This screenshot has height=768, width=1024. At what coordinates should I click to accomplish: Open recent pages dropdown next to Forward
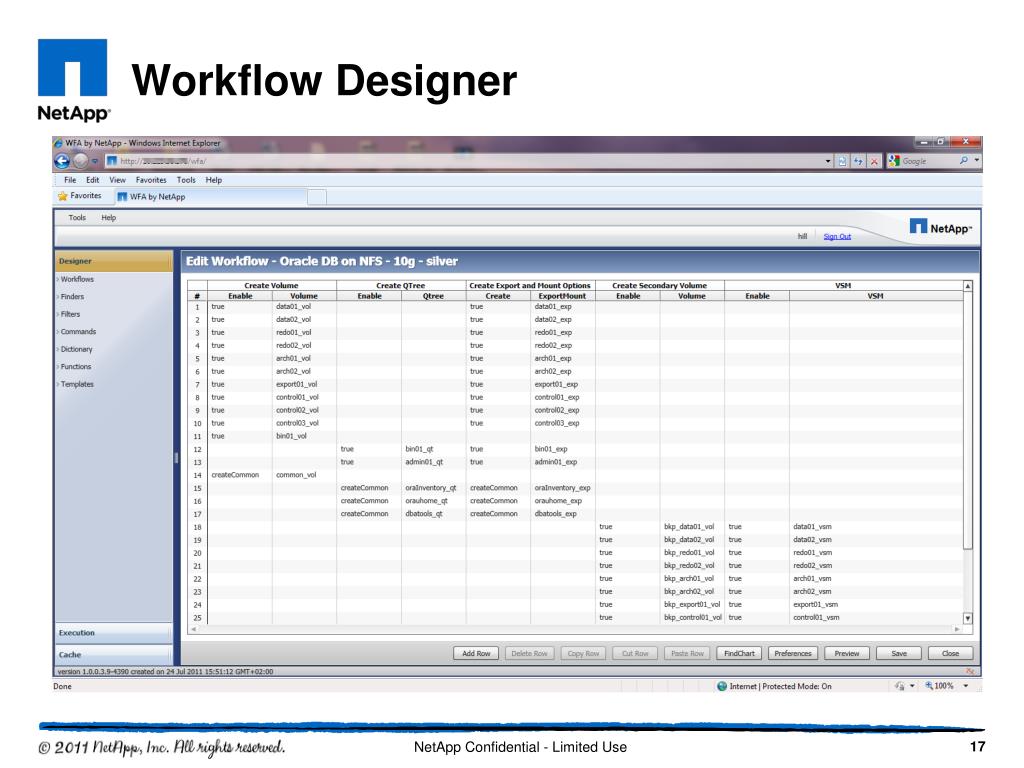pyautogui.click(x=95, y=161)
